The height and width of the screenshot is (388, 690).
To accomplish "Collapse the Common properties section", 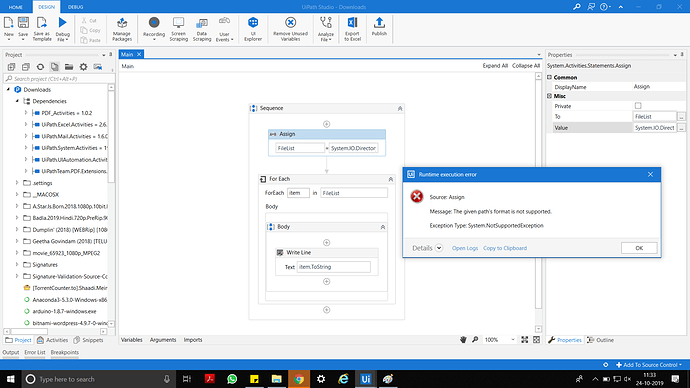I will pos(549,77).
